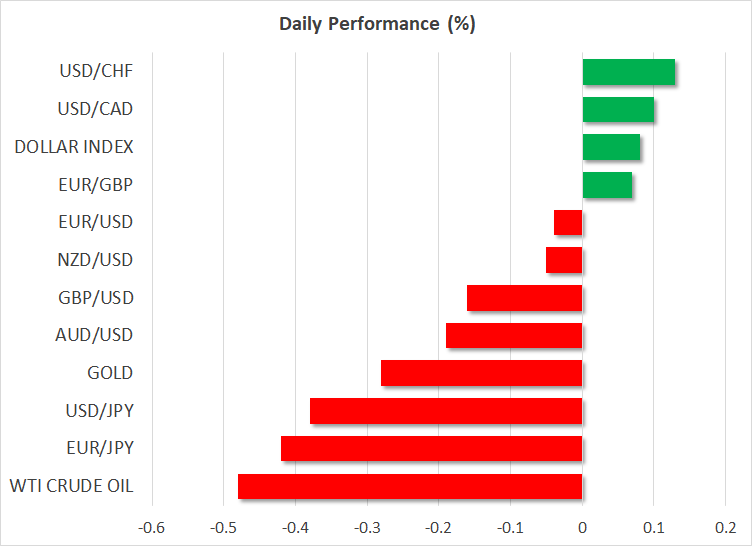Select the small red EUR/USD bar
The height and width of the screenshot is (546, 752).
[568, 222]
